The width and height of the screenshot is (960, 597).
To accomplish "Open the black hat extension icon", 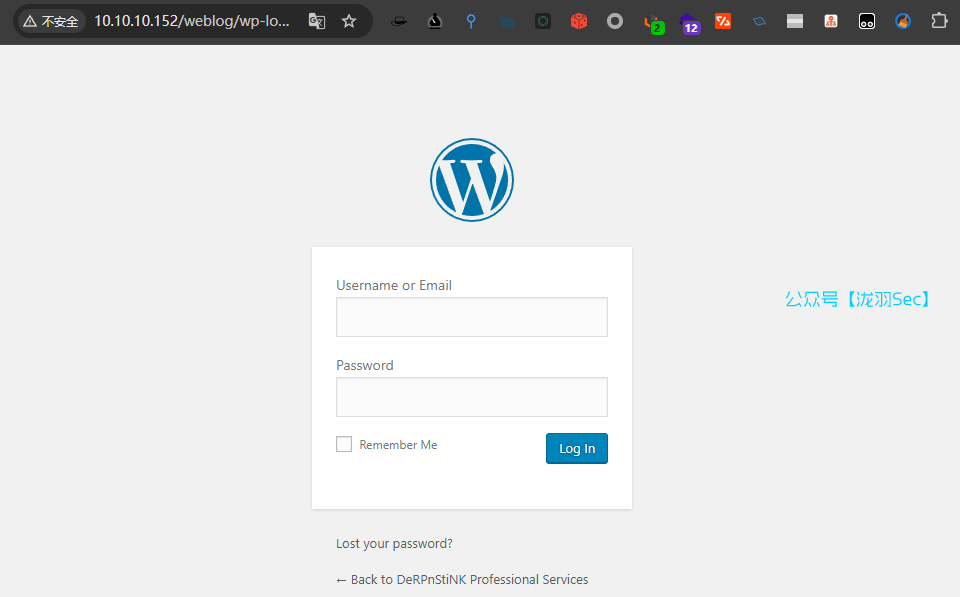I will click(x=399, y=21).
